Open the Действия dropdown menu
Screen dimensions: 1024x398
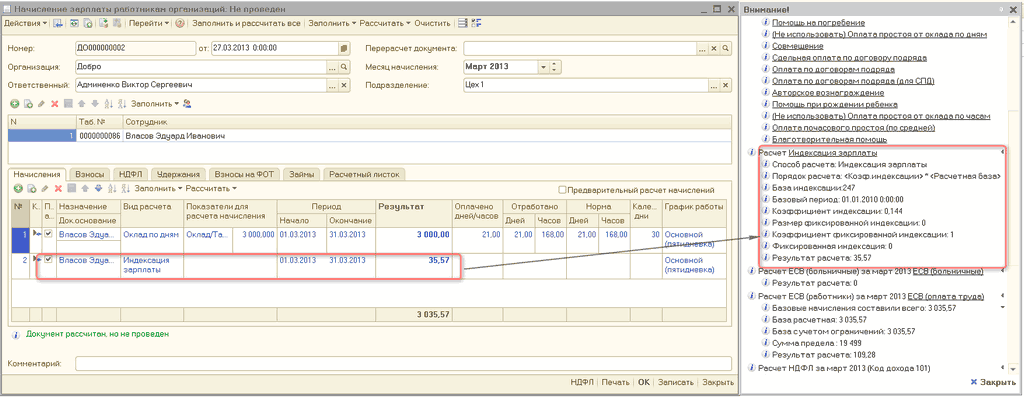[x=25, y=23]
